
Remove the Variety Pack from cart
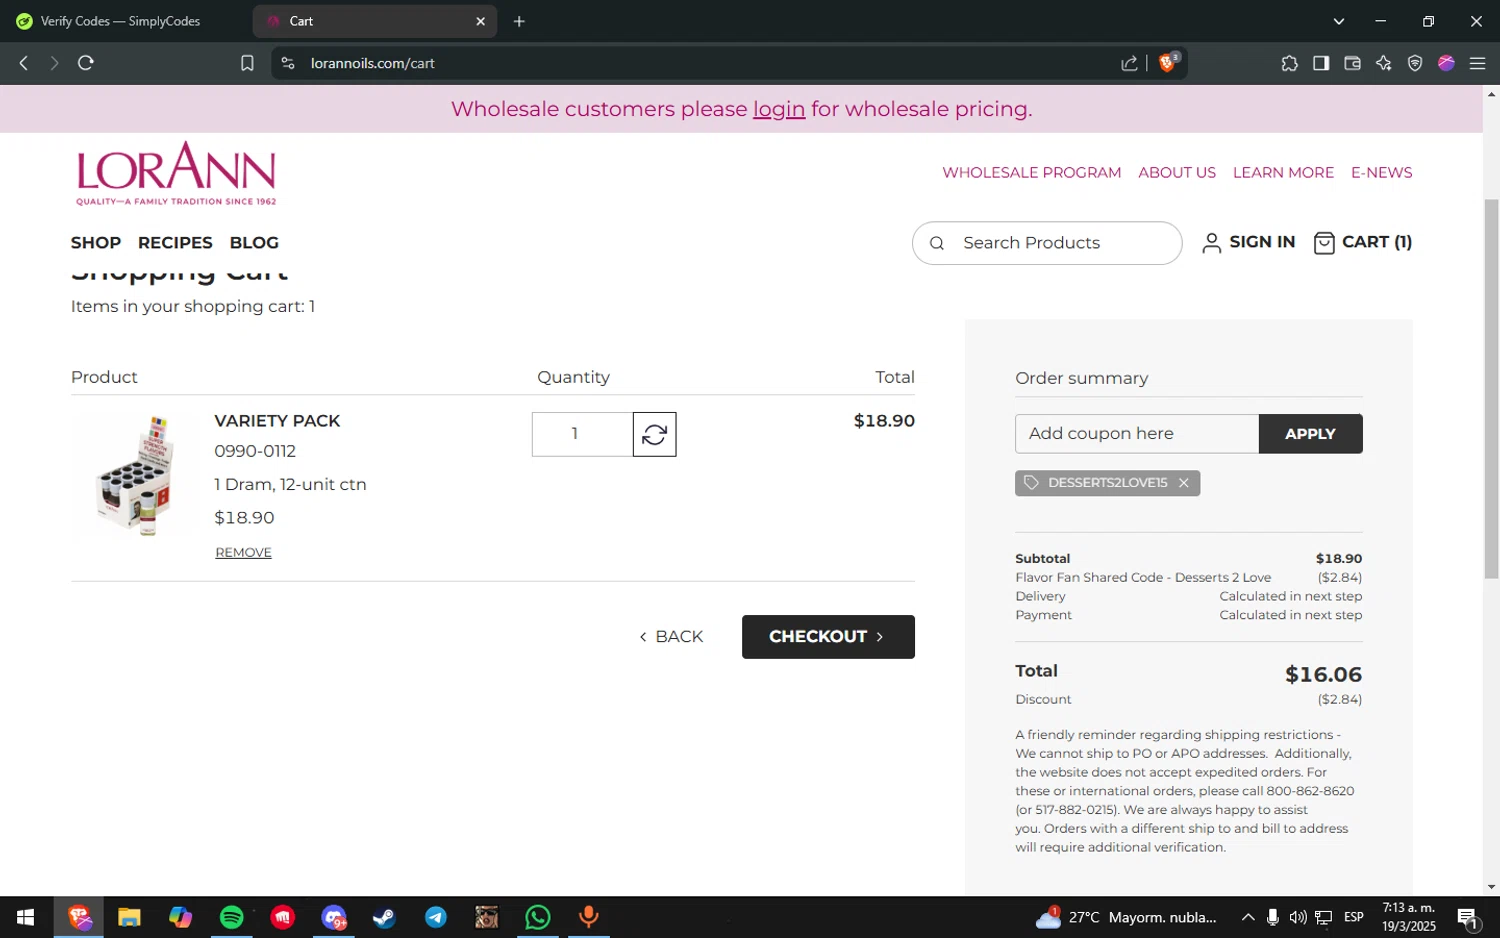tap(243, 553)
